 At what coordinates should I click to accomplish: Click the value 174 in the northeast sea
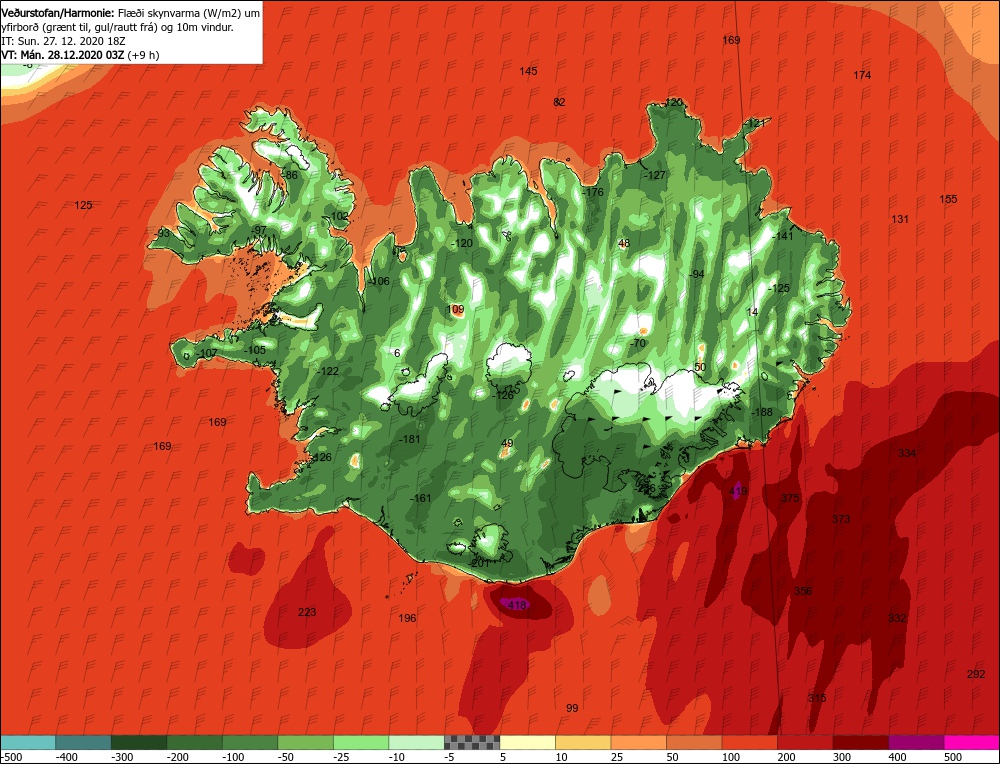862,75
